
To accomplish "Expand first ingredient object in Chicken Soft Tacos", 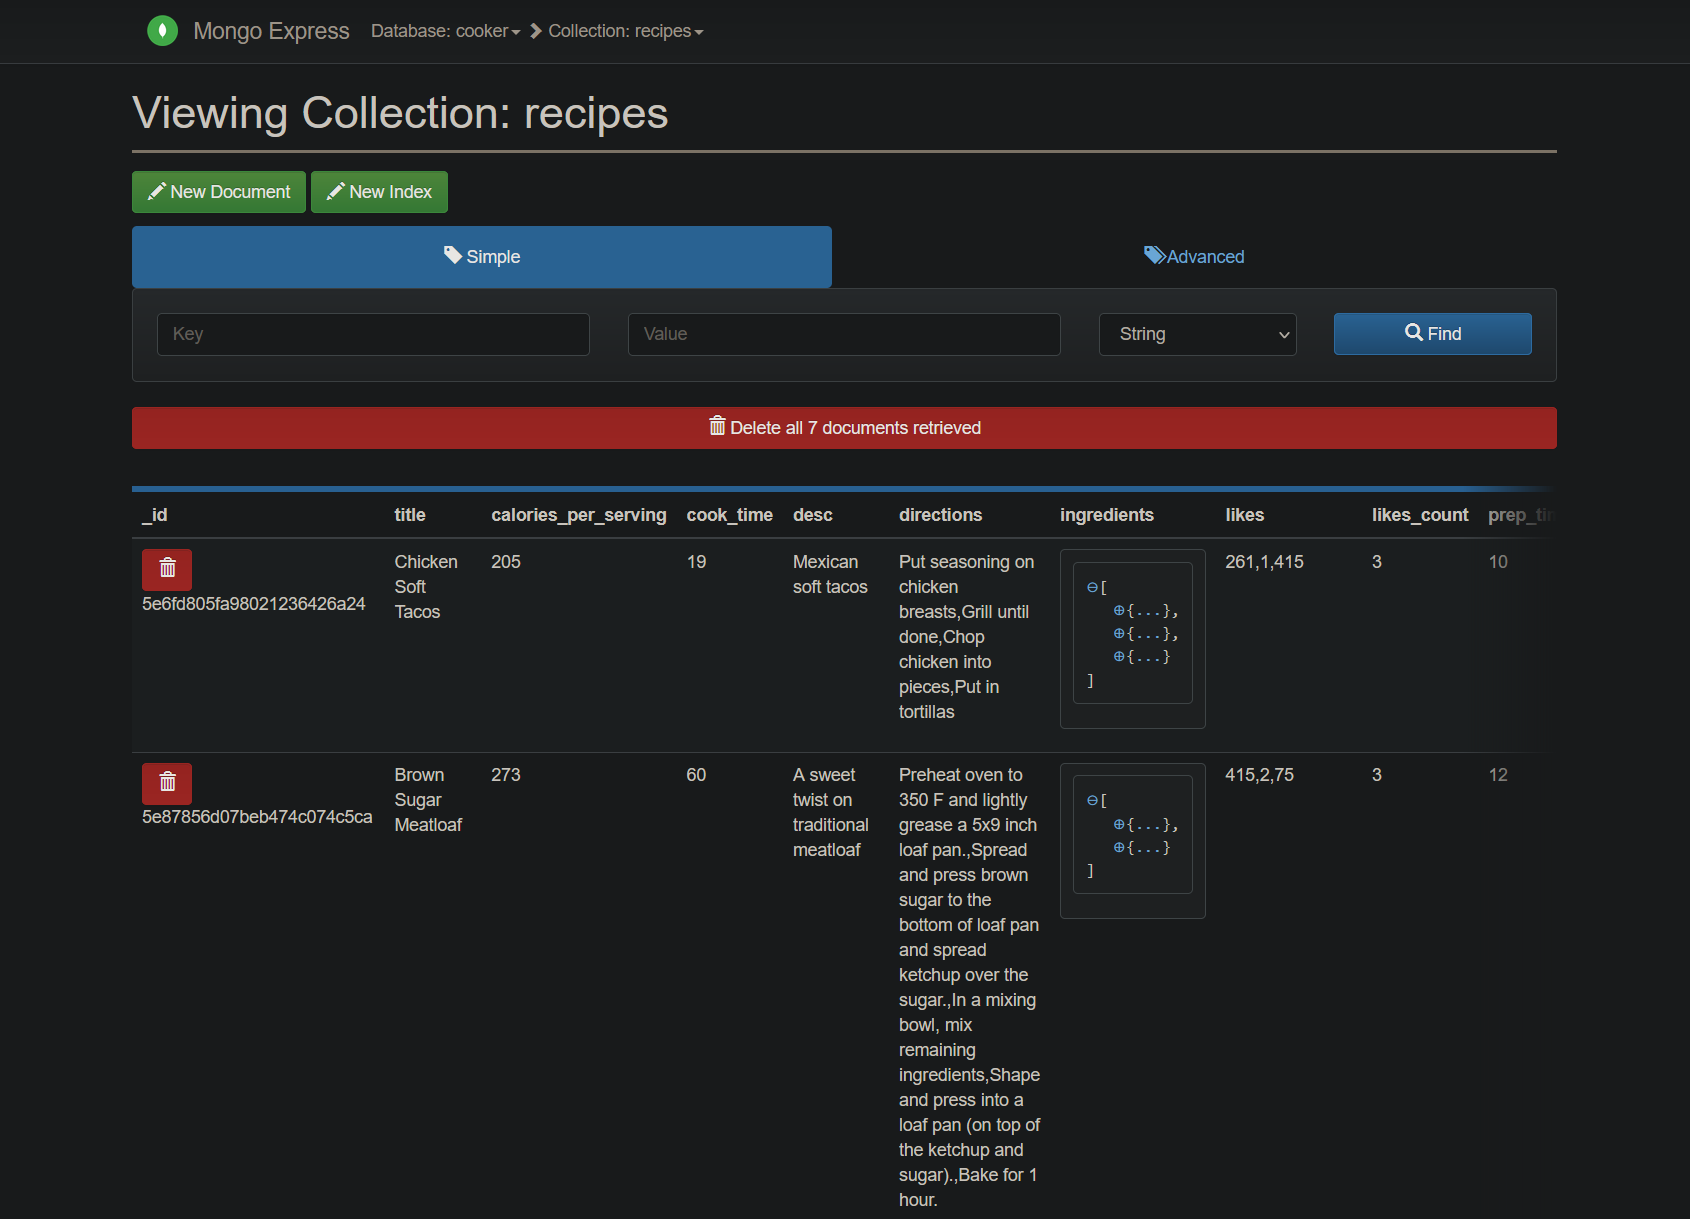I will [1119, 611].
